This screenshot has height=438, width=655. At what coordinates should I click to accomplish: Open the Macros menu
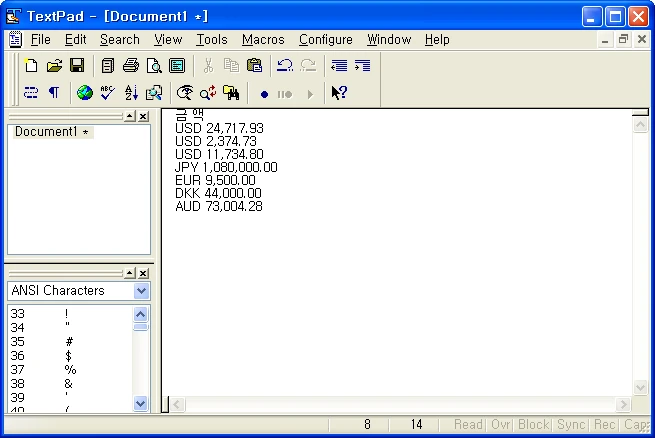(x=263, y=40)
